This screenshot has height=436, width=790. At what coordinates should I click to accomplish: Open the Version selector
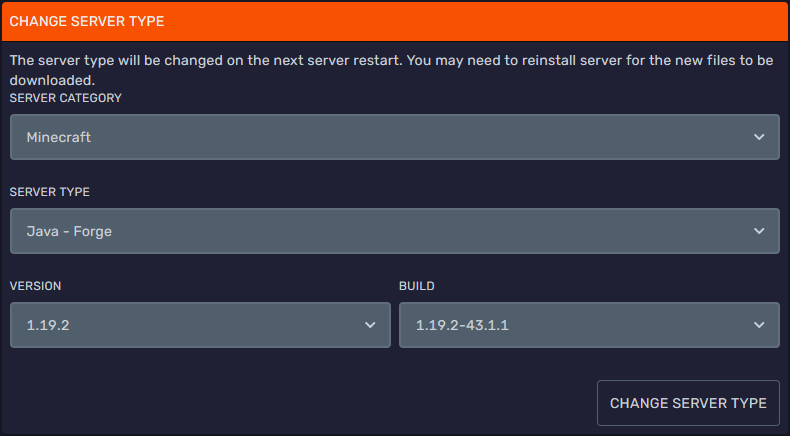(x=200, y=325)
